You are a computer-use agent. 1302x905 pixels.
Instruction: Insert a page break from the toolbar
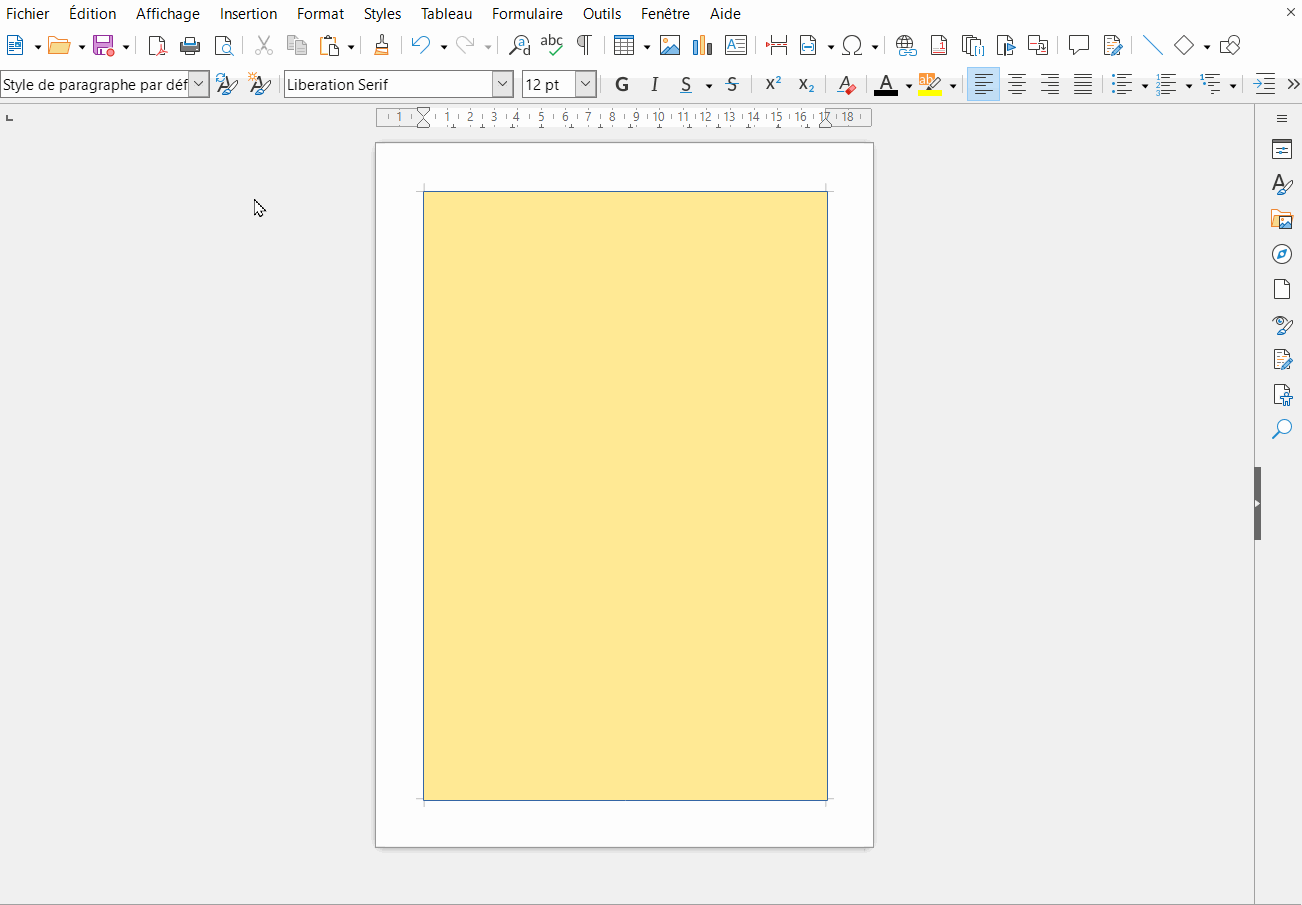coord(776,45)
